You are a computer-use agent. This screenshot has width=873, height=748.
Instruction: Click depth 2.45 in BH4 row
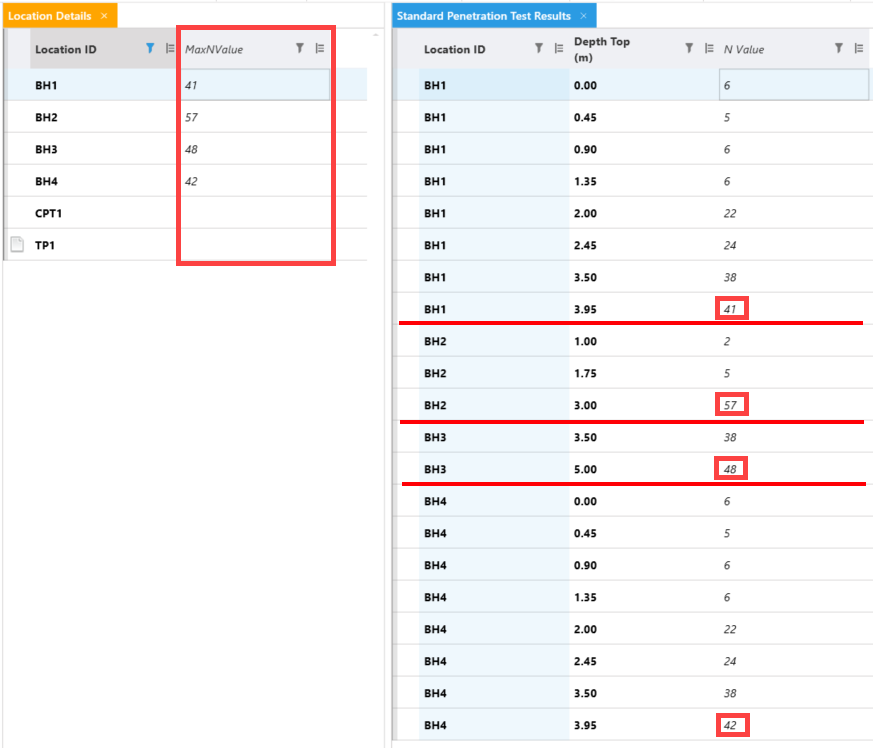(x=644, y=661)
